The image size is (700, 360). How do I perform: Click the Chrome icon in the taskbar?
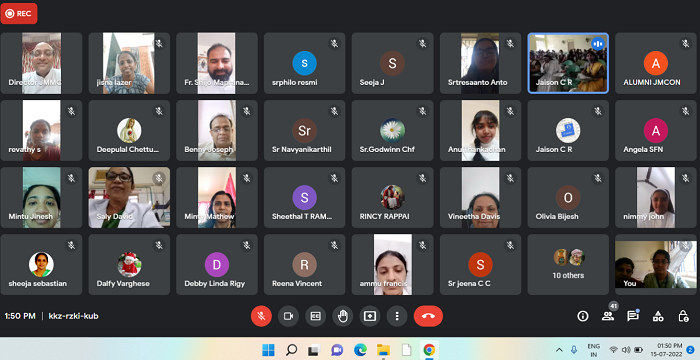click(x=429, y=350)
